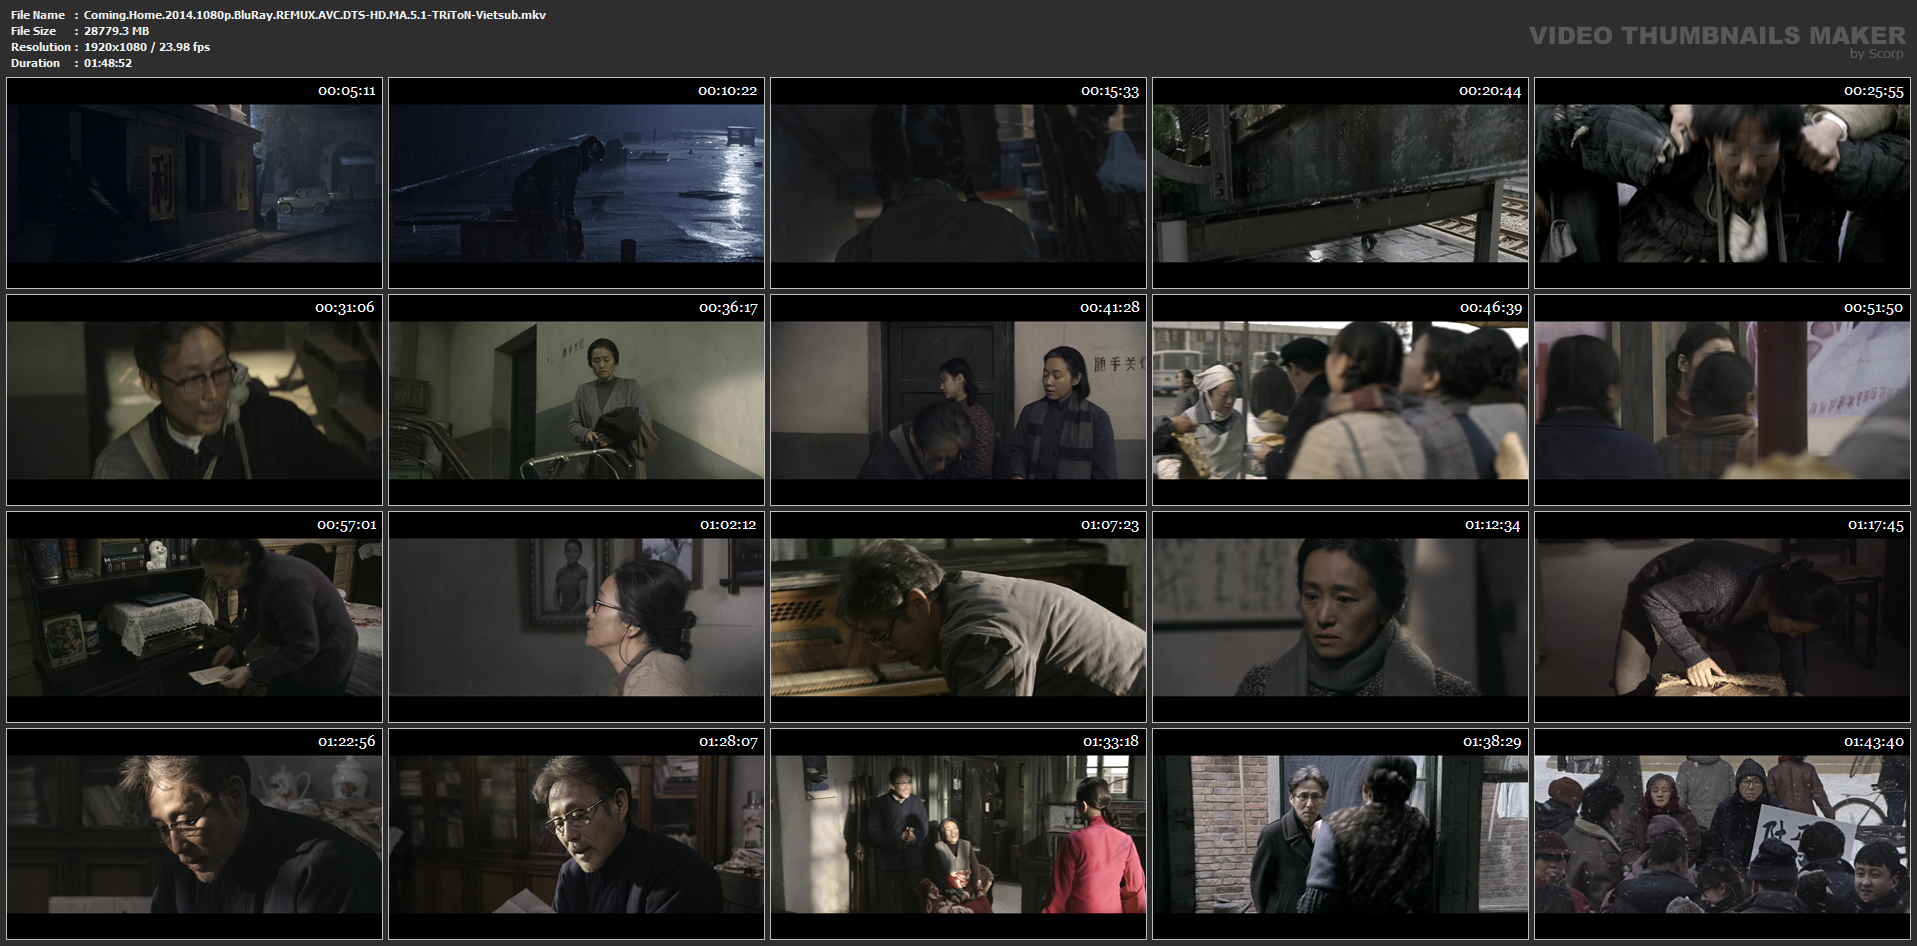Viewport: 1917px width, 946px height.
Task: Select the thumbnail at 00:05:11
Action: tap(194, 183)
